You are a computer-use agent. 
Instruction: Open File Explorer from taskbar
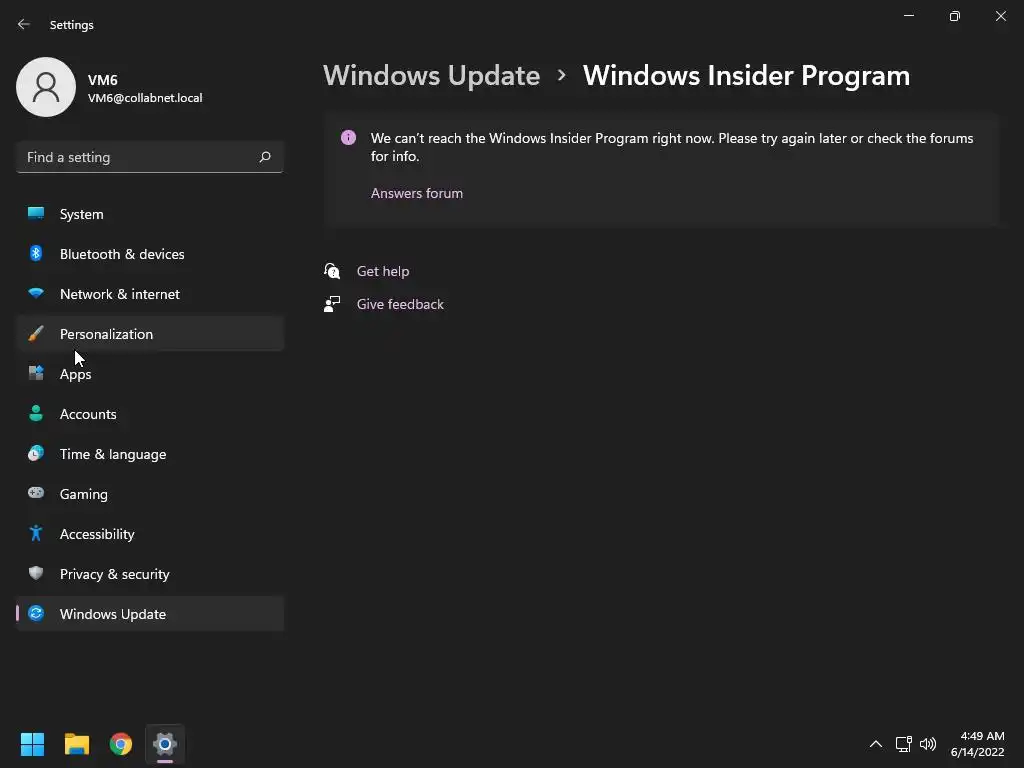pyautogui.click(x=76, y=744)
